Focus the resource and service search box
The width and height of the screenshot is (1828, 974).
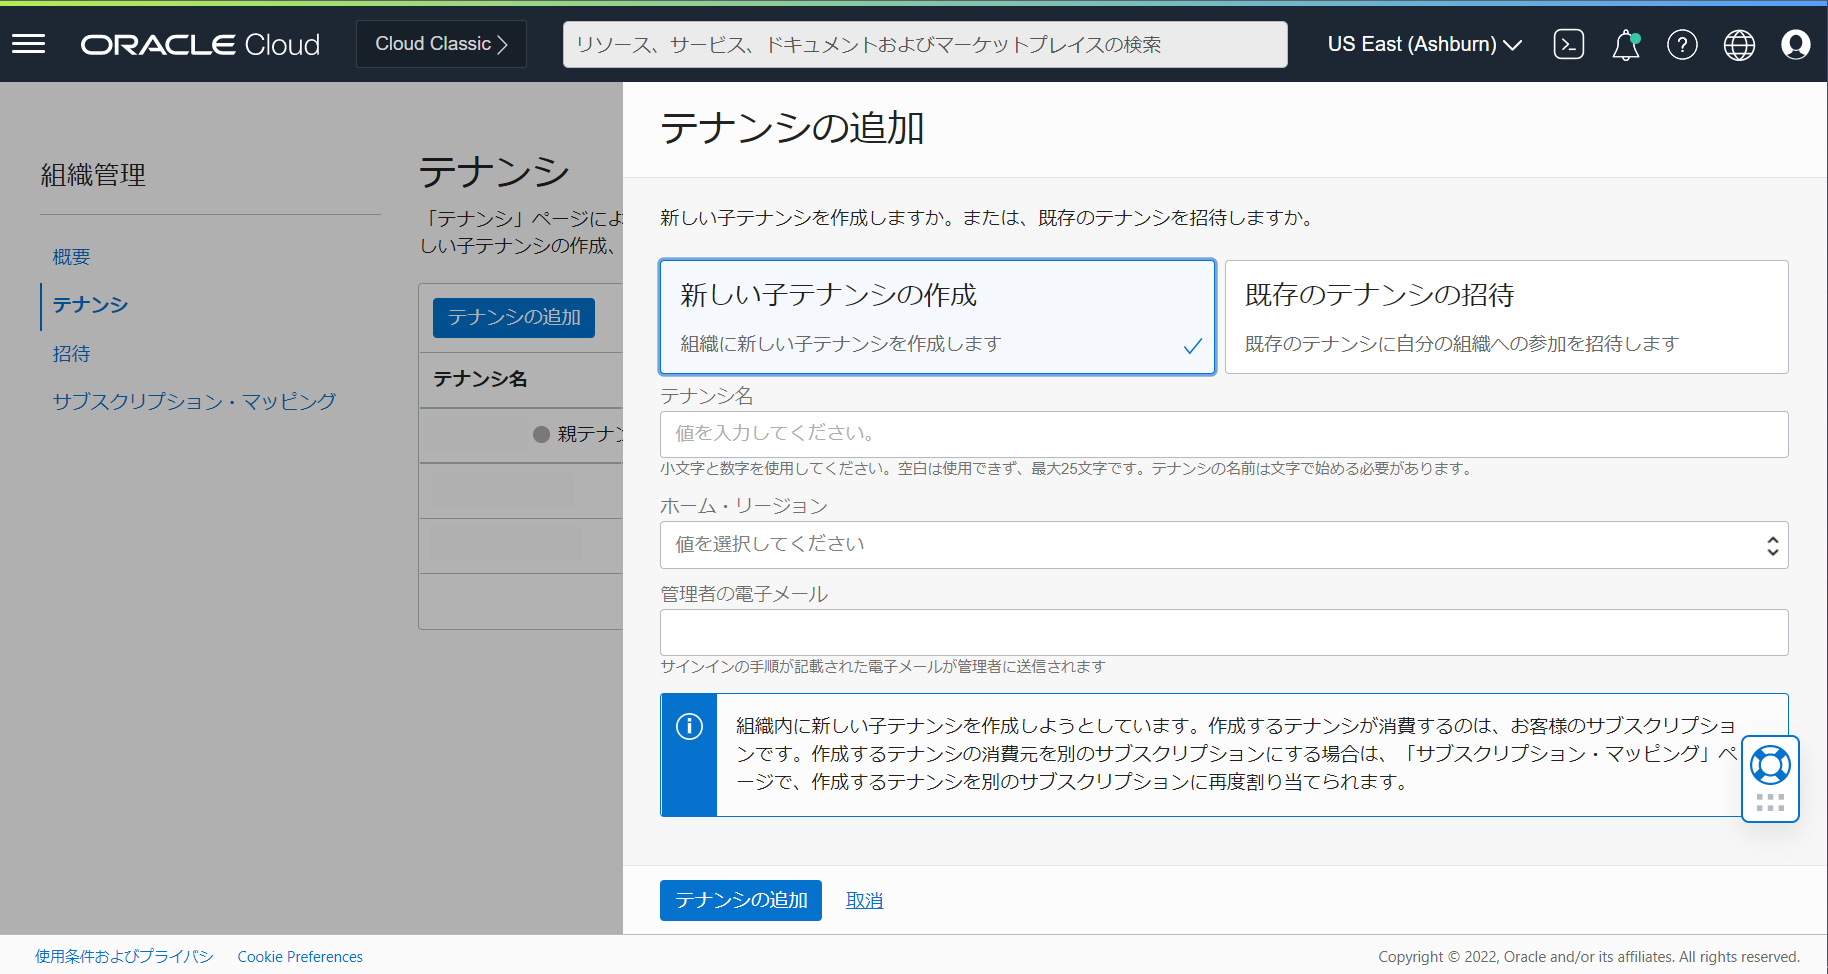(925, 45)
